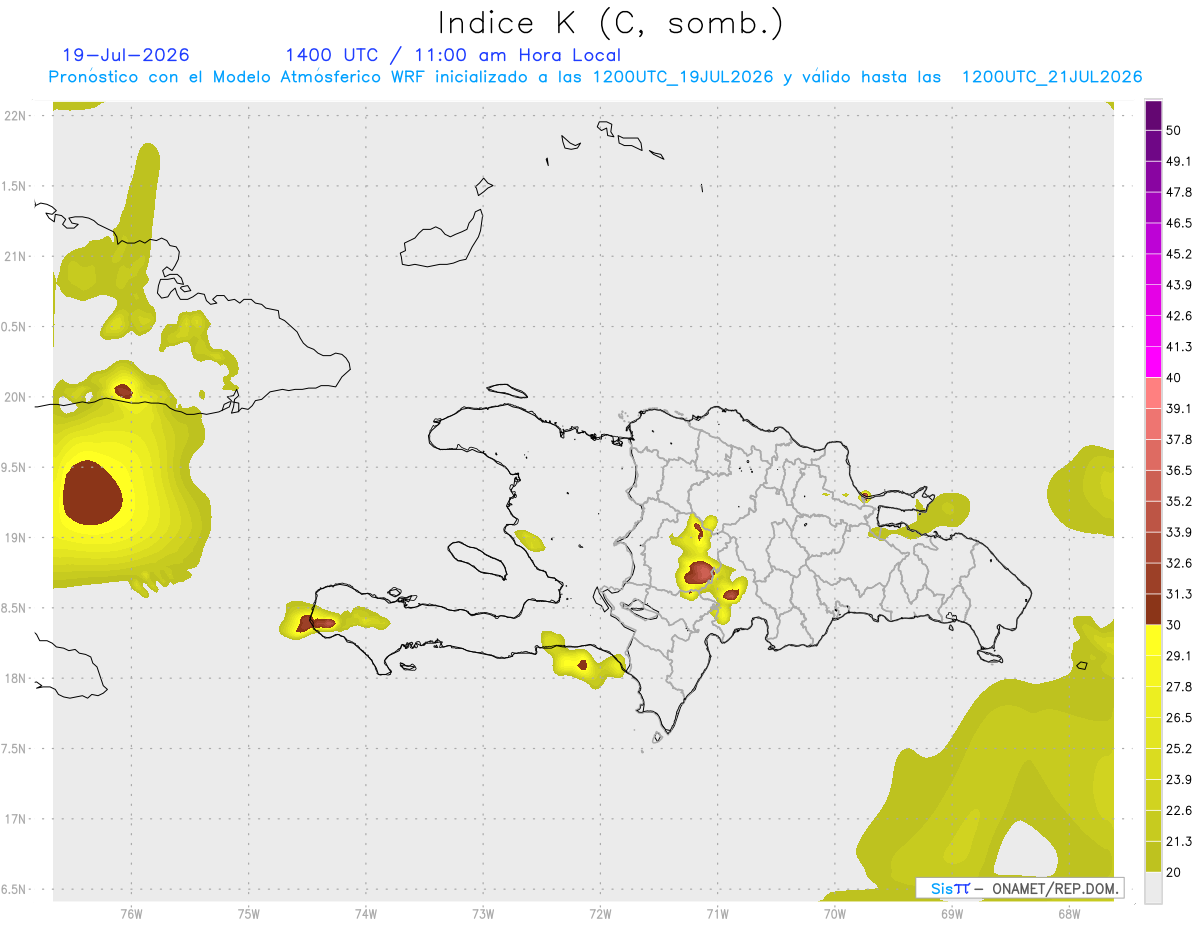Screen dimensions: 1200x927
Task: Click the legend value "40"
Action: (1174, 378)
